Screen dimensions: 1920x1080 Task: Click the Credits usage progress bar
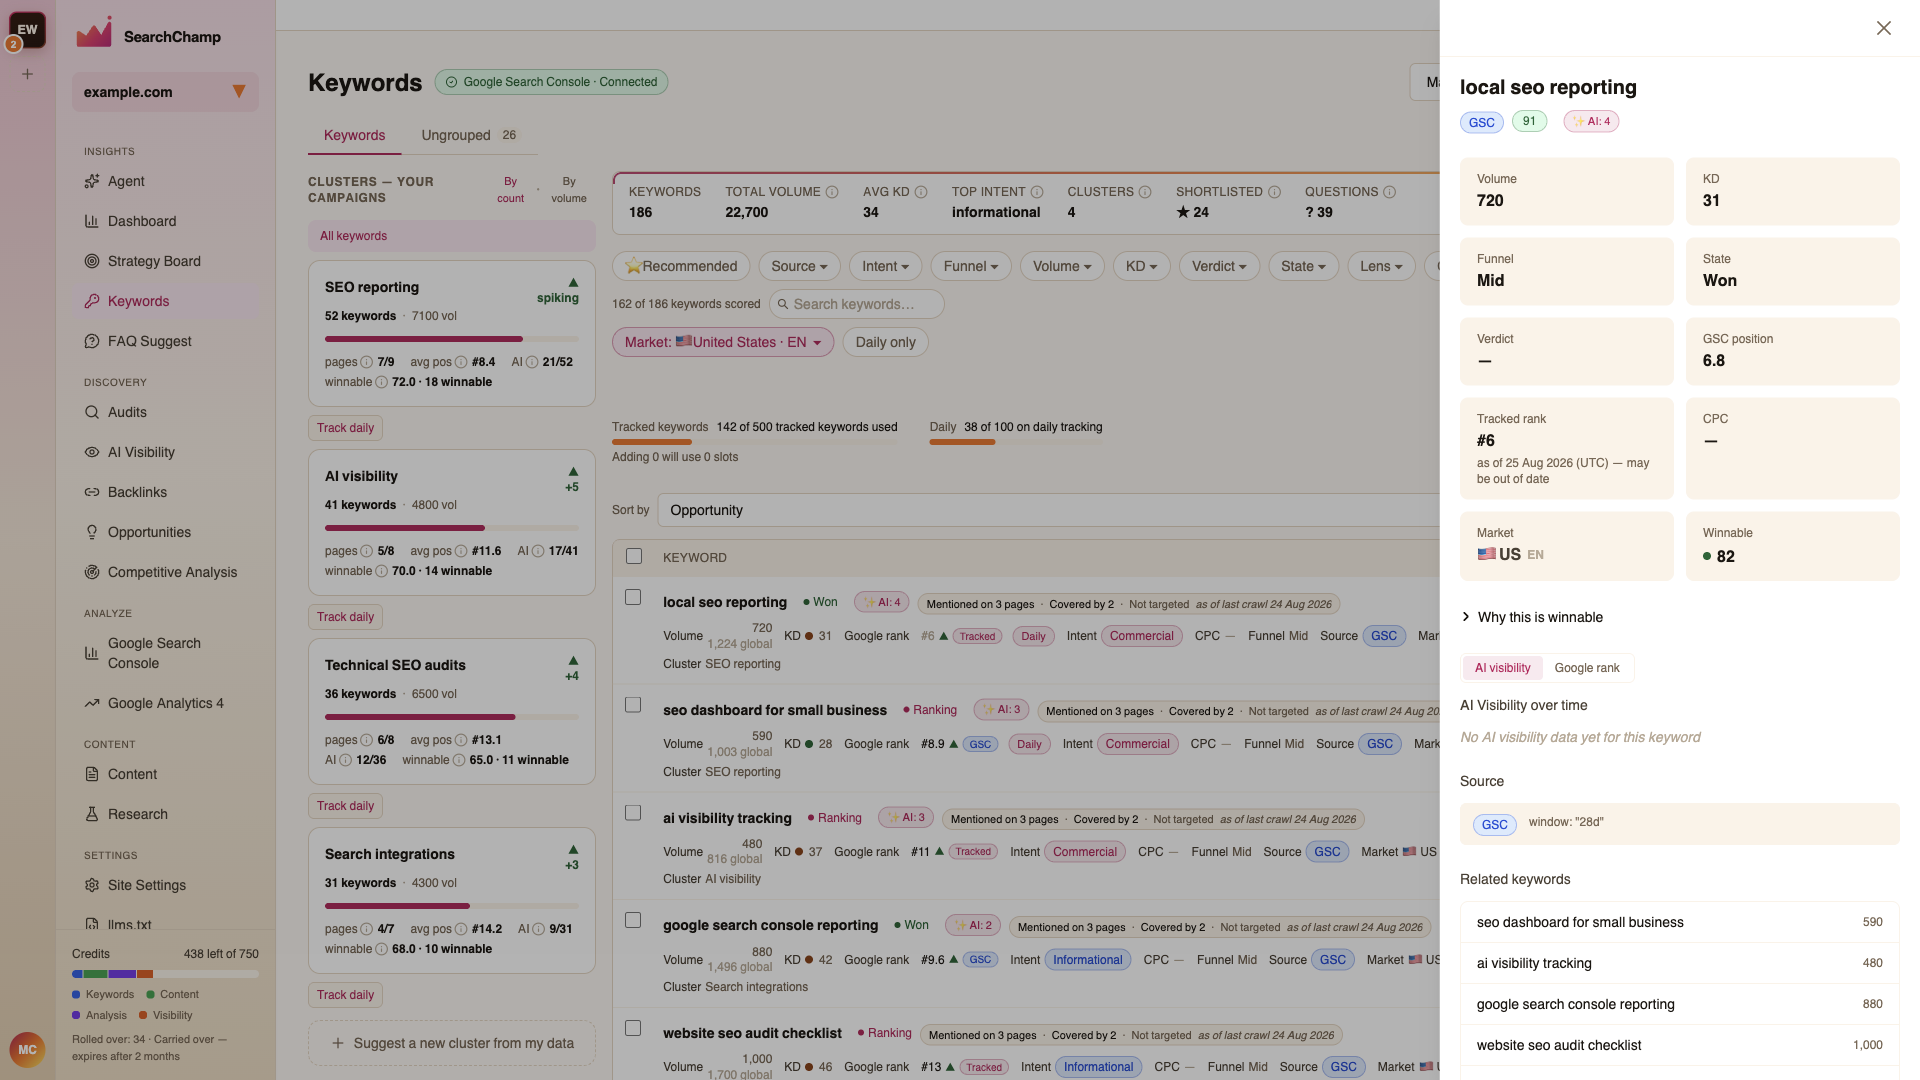pyautogui.click(x=165, y=974)
